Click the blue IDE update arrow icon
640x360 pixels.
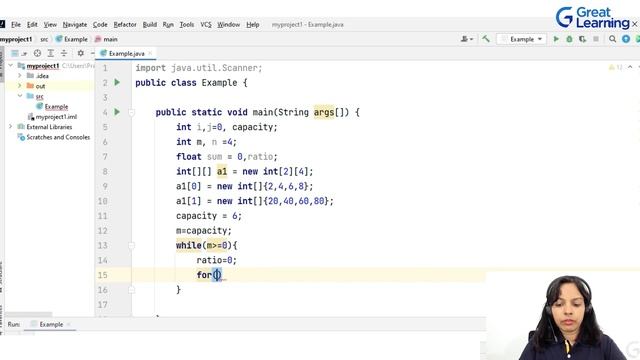click(x=626, y=39)
